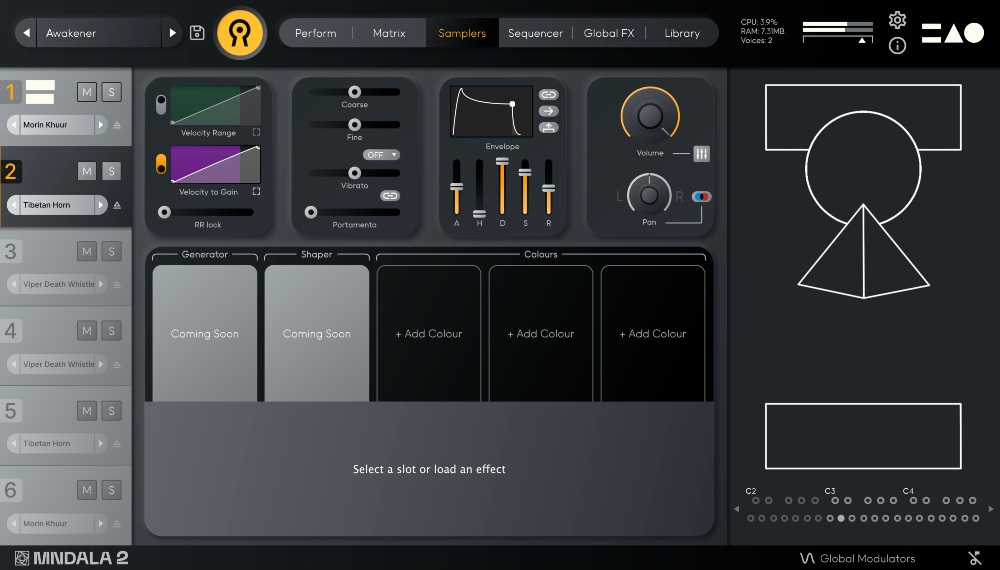Click the arrow icon beside the Envelope
This screenshot has height=570, width=1000.
pyautogui.click(x=548, y=111)
